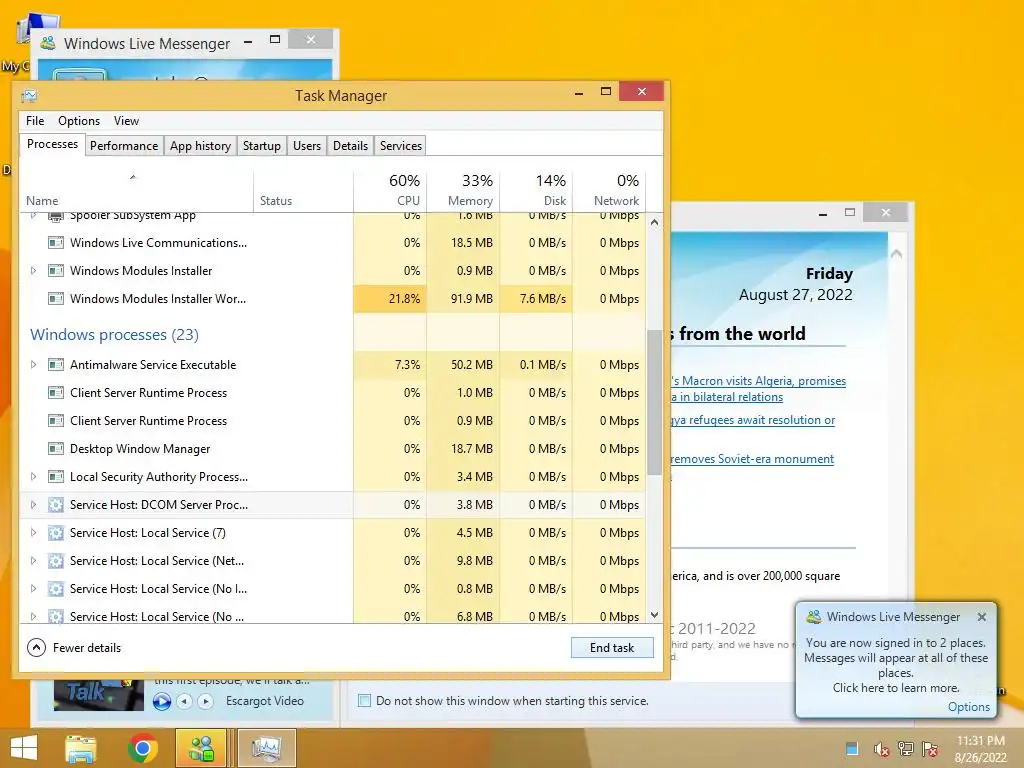Image resolution: width=1024 pixels, height=768 pixels.
Task: Expand Service Host: DCOM Server Proc... row
Action: click(x=33, y=505)
